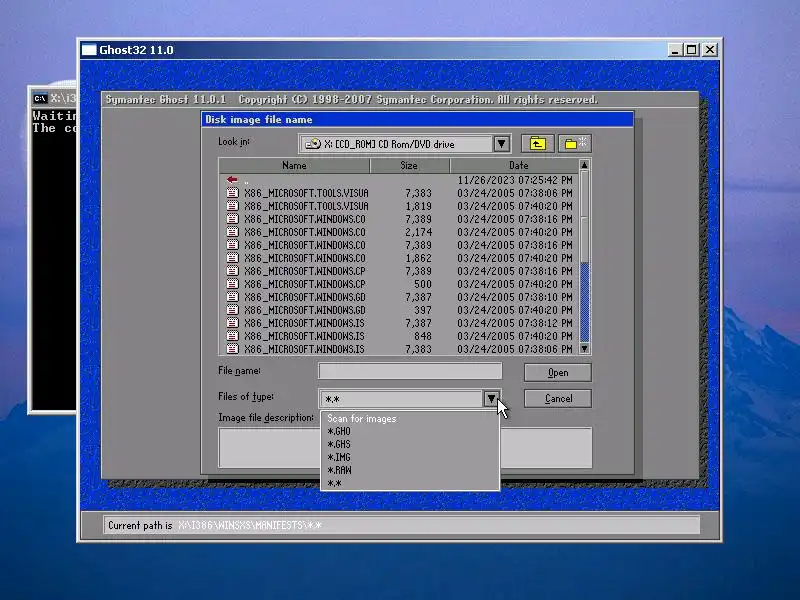The image size is (800, 600).
Task: Select *.* in the dropdown list
Action: click(335, 483)
